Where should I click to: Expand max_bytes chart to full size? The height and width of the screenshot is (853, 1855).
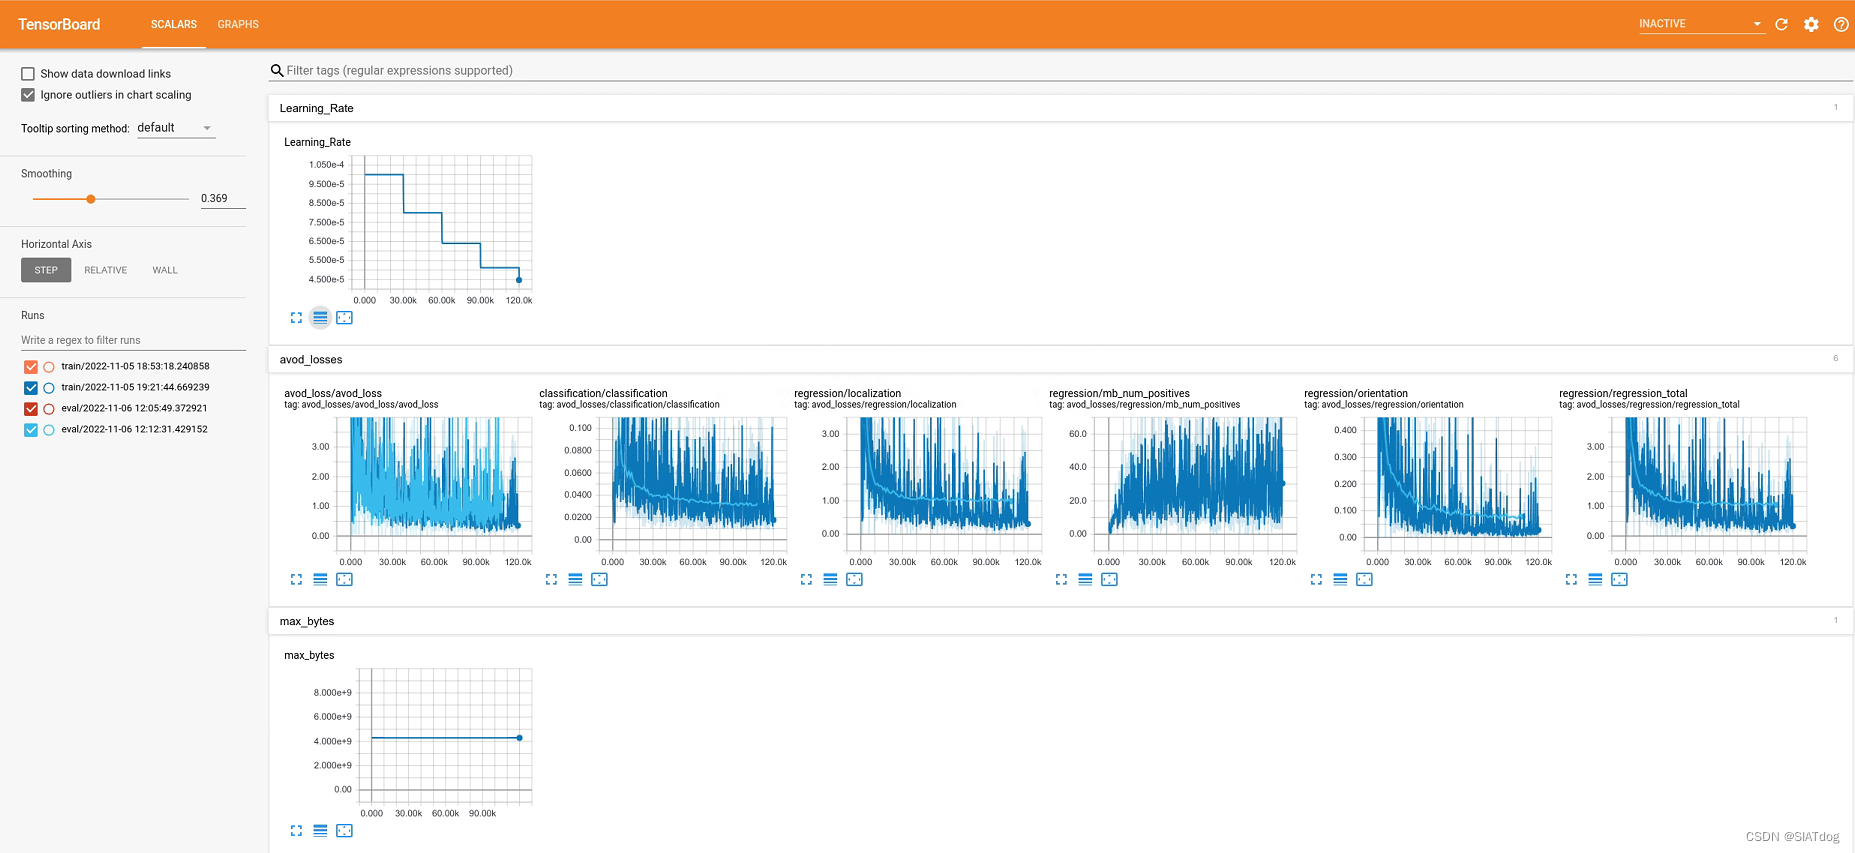296,831
